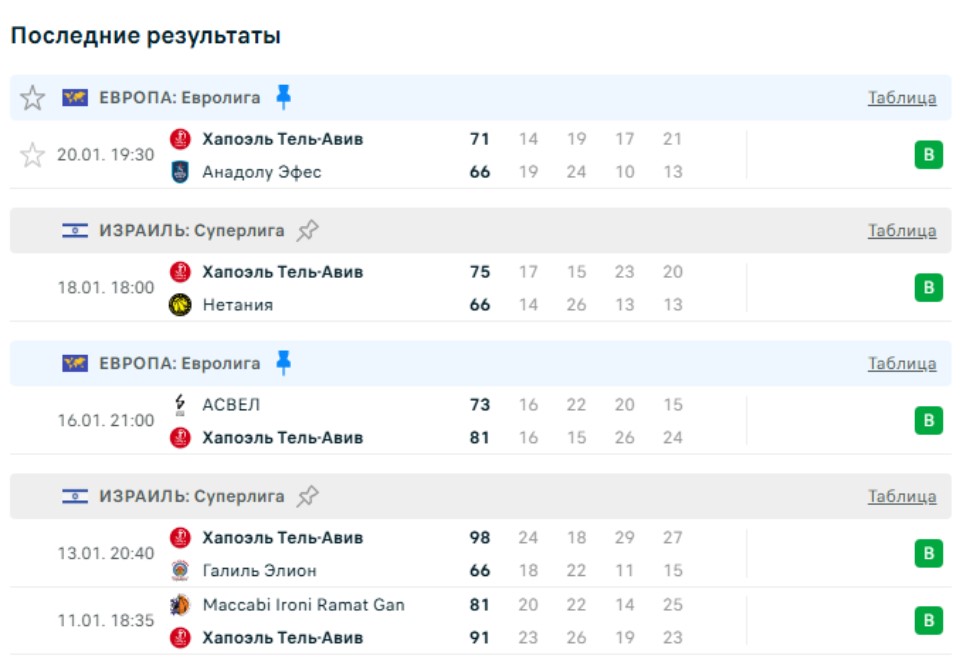Open Table link for first Euroleague section
Screen dimensions: 963x672
901,98
